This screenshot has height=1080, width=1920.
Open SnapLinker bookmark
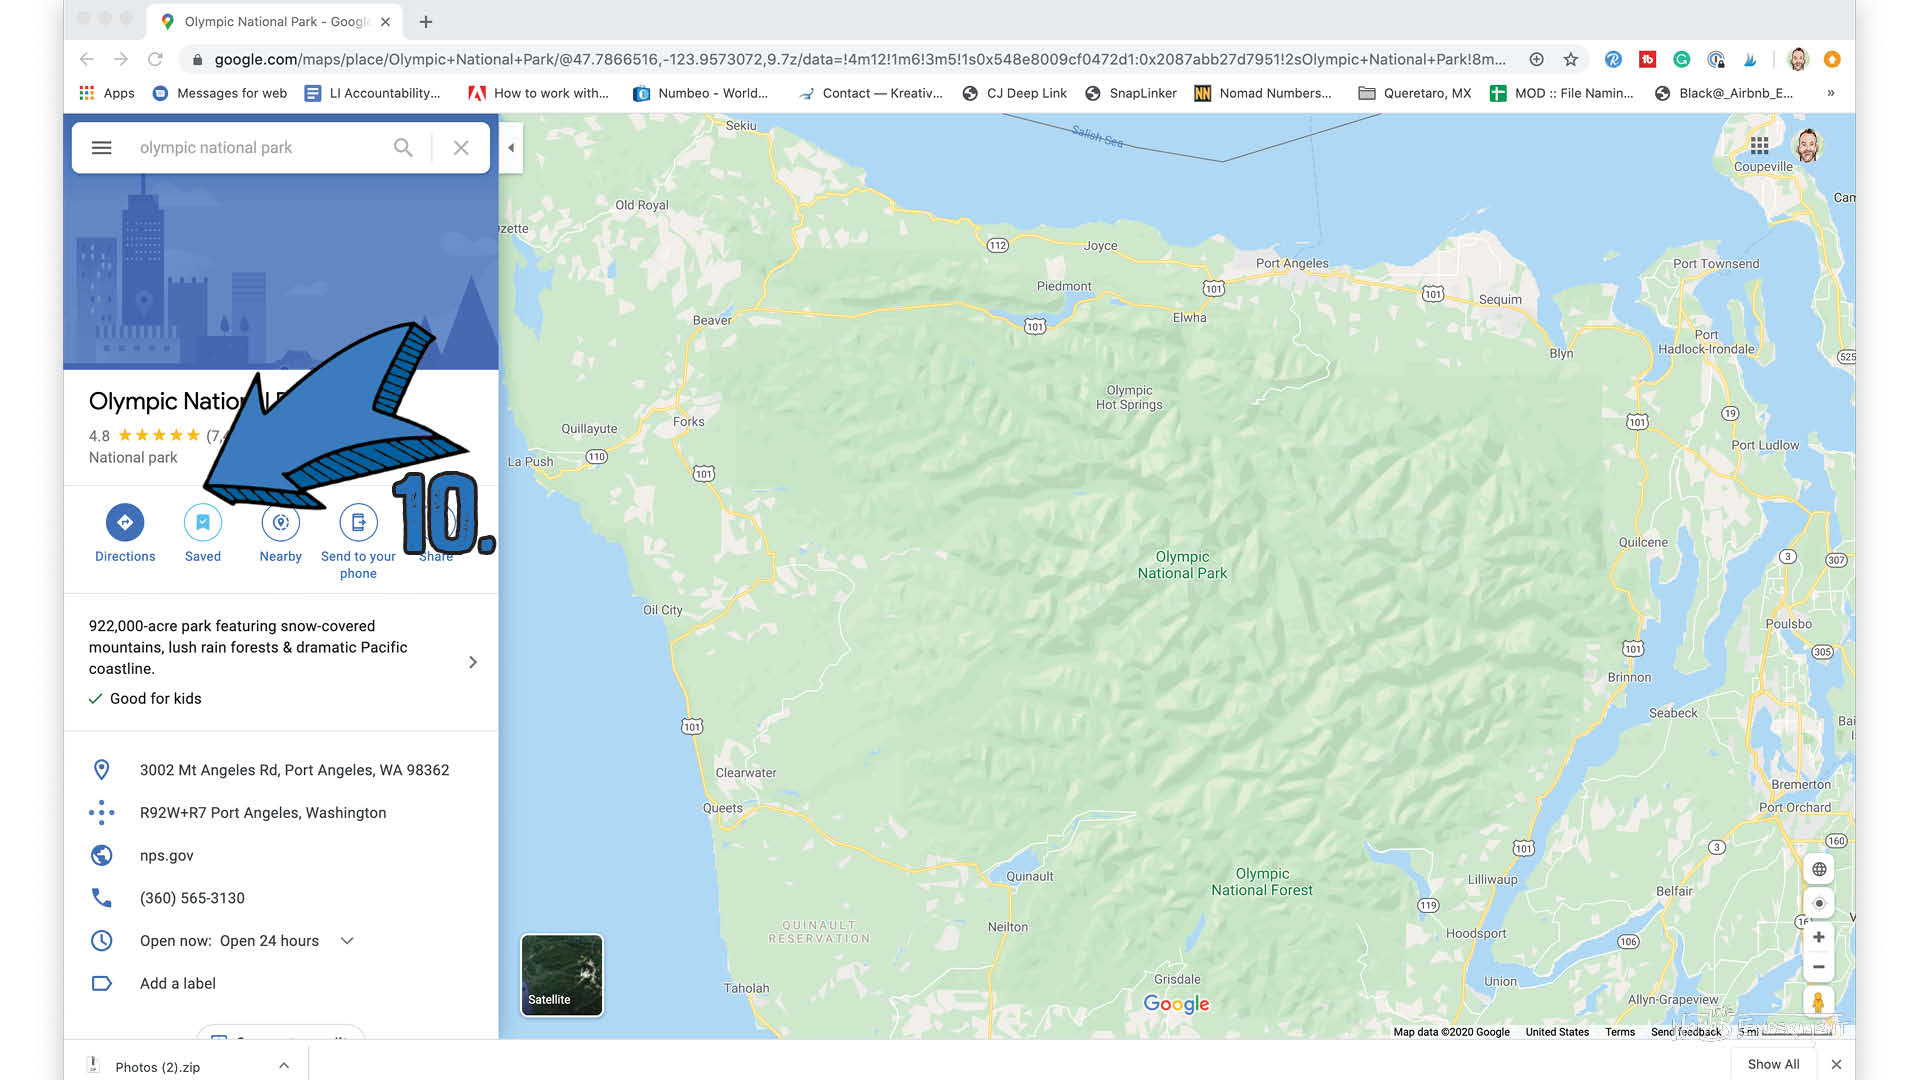click(x=1131, y=93)
